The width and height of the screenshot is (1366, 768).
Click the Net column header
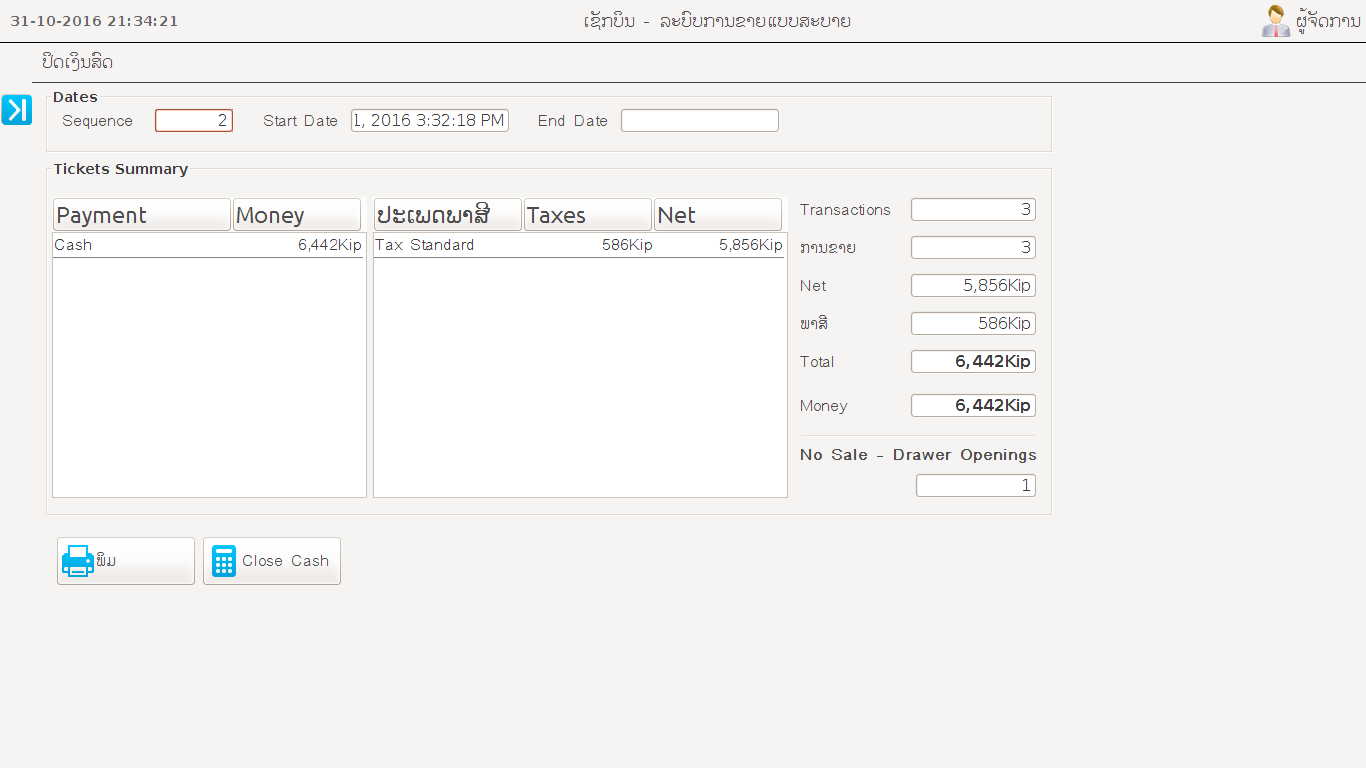718,215
